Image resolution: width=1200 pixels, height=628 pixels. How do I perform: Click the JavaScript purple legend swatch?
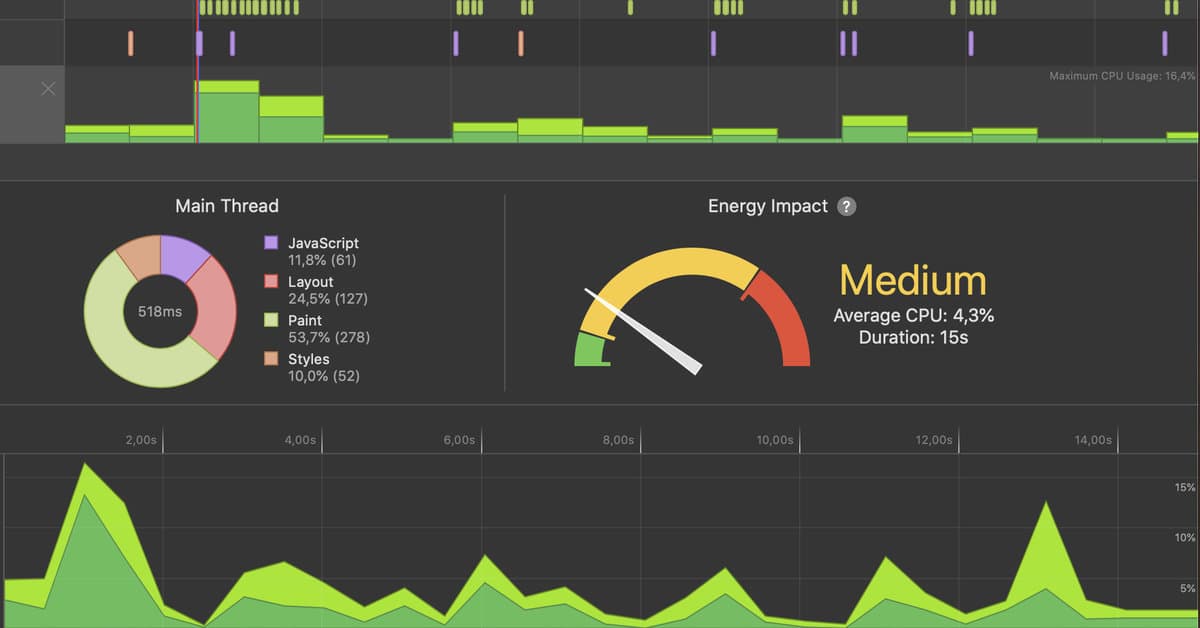click(x=271, y=243)
